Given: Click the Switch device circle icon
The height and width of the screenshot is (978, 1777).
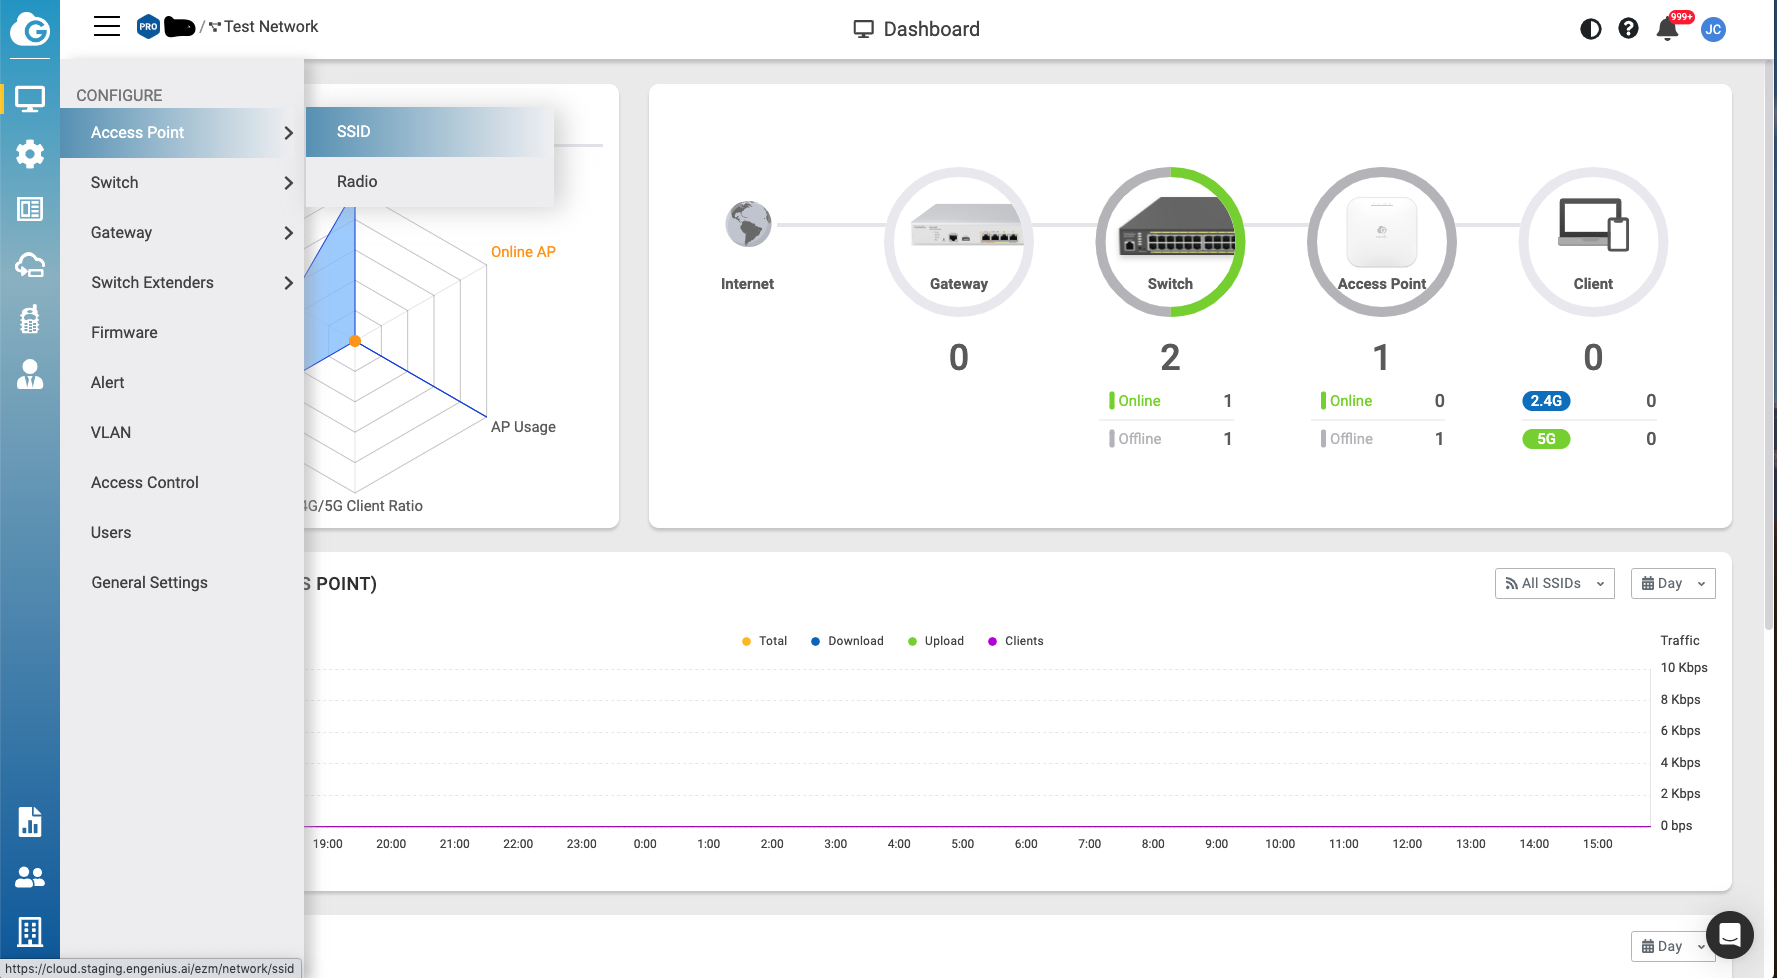Looking at the screenshot, I should coord(1170,242).
